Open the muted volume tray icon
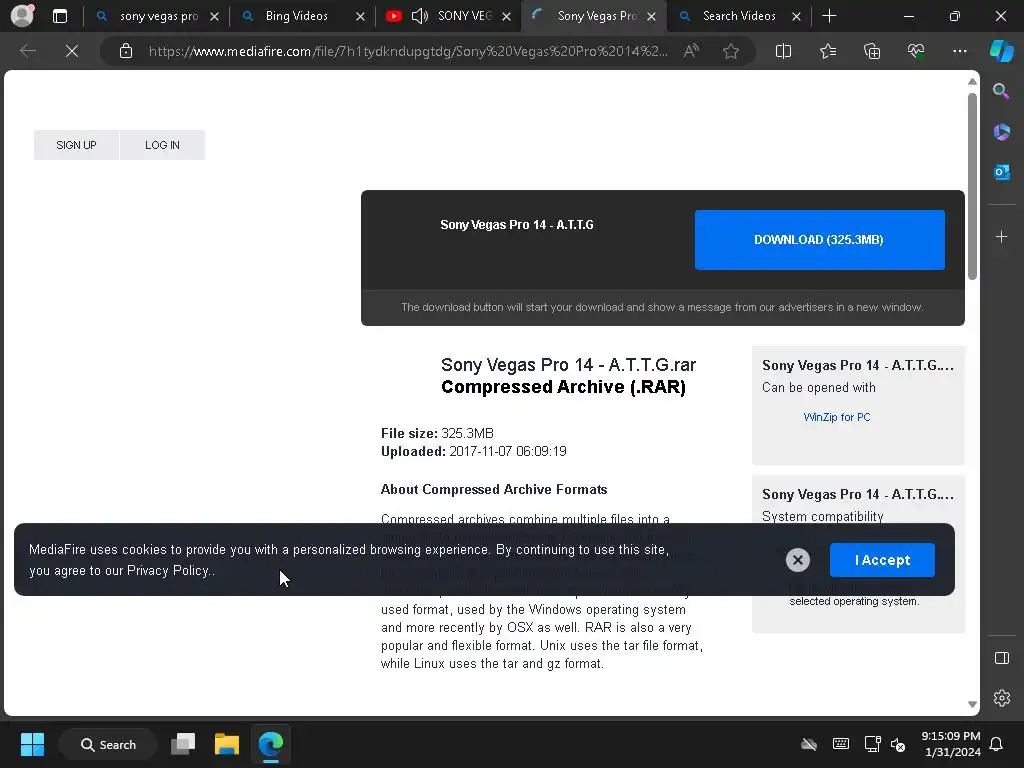 pyautogui.click(x=898, y=744)
